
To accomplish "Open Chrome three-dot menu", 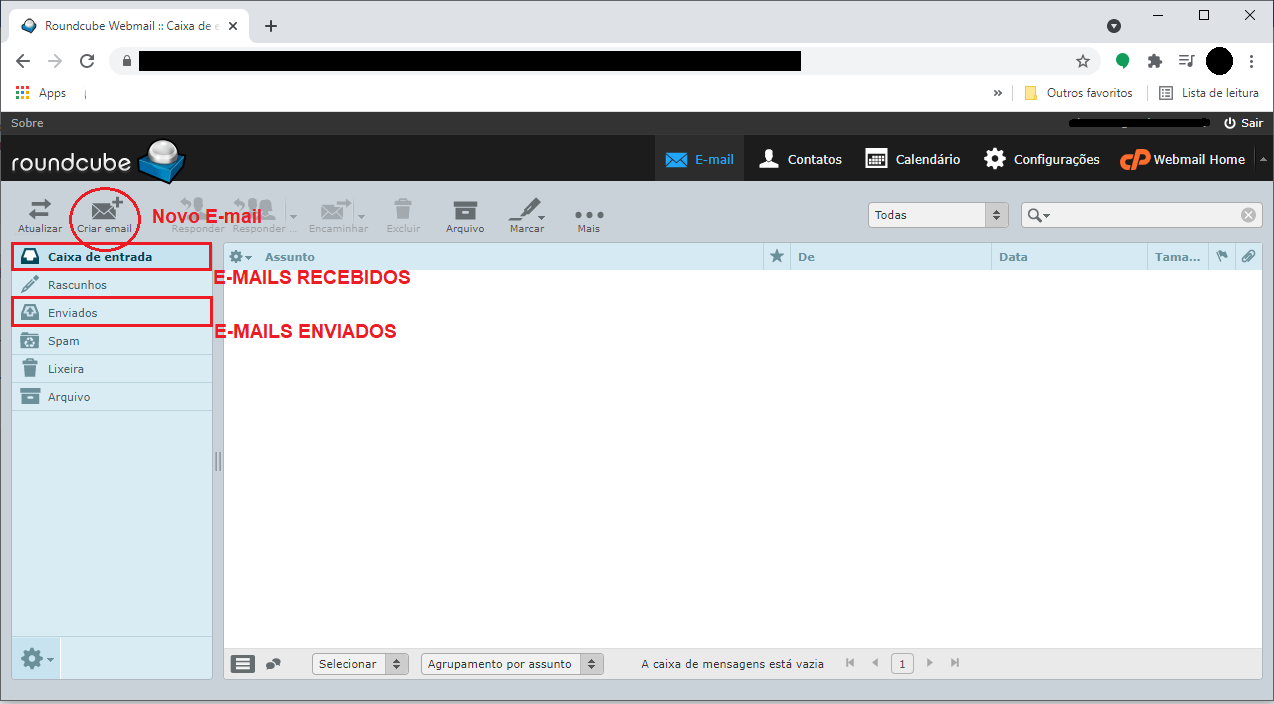I will pyautogui.click(x=1252, y=61).
